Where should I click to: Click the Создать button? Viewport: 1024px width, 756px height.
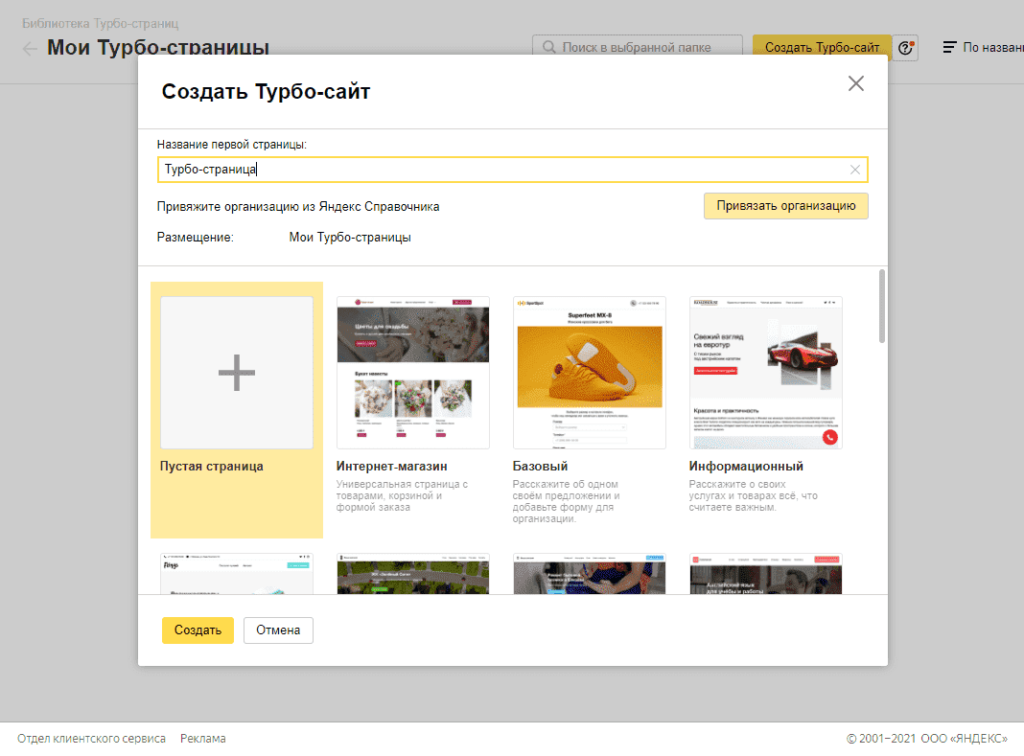(197, 630)
